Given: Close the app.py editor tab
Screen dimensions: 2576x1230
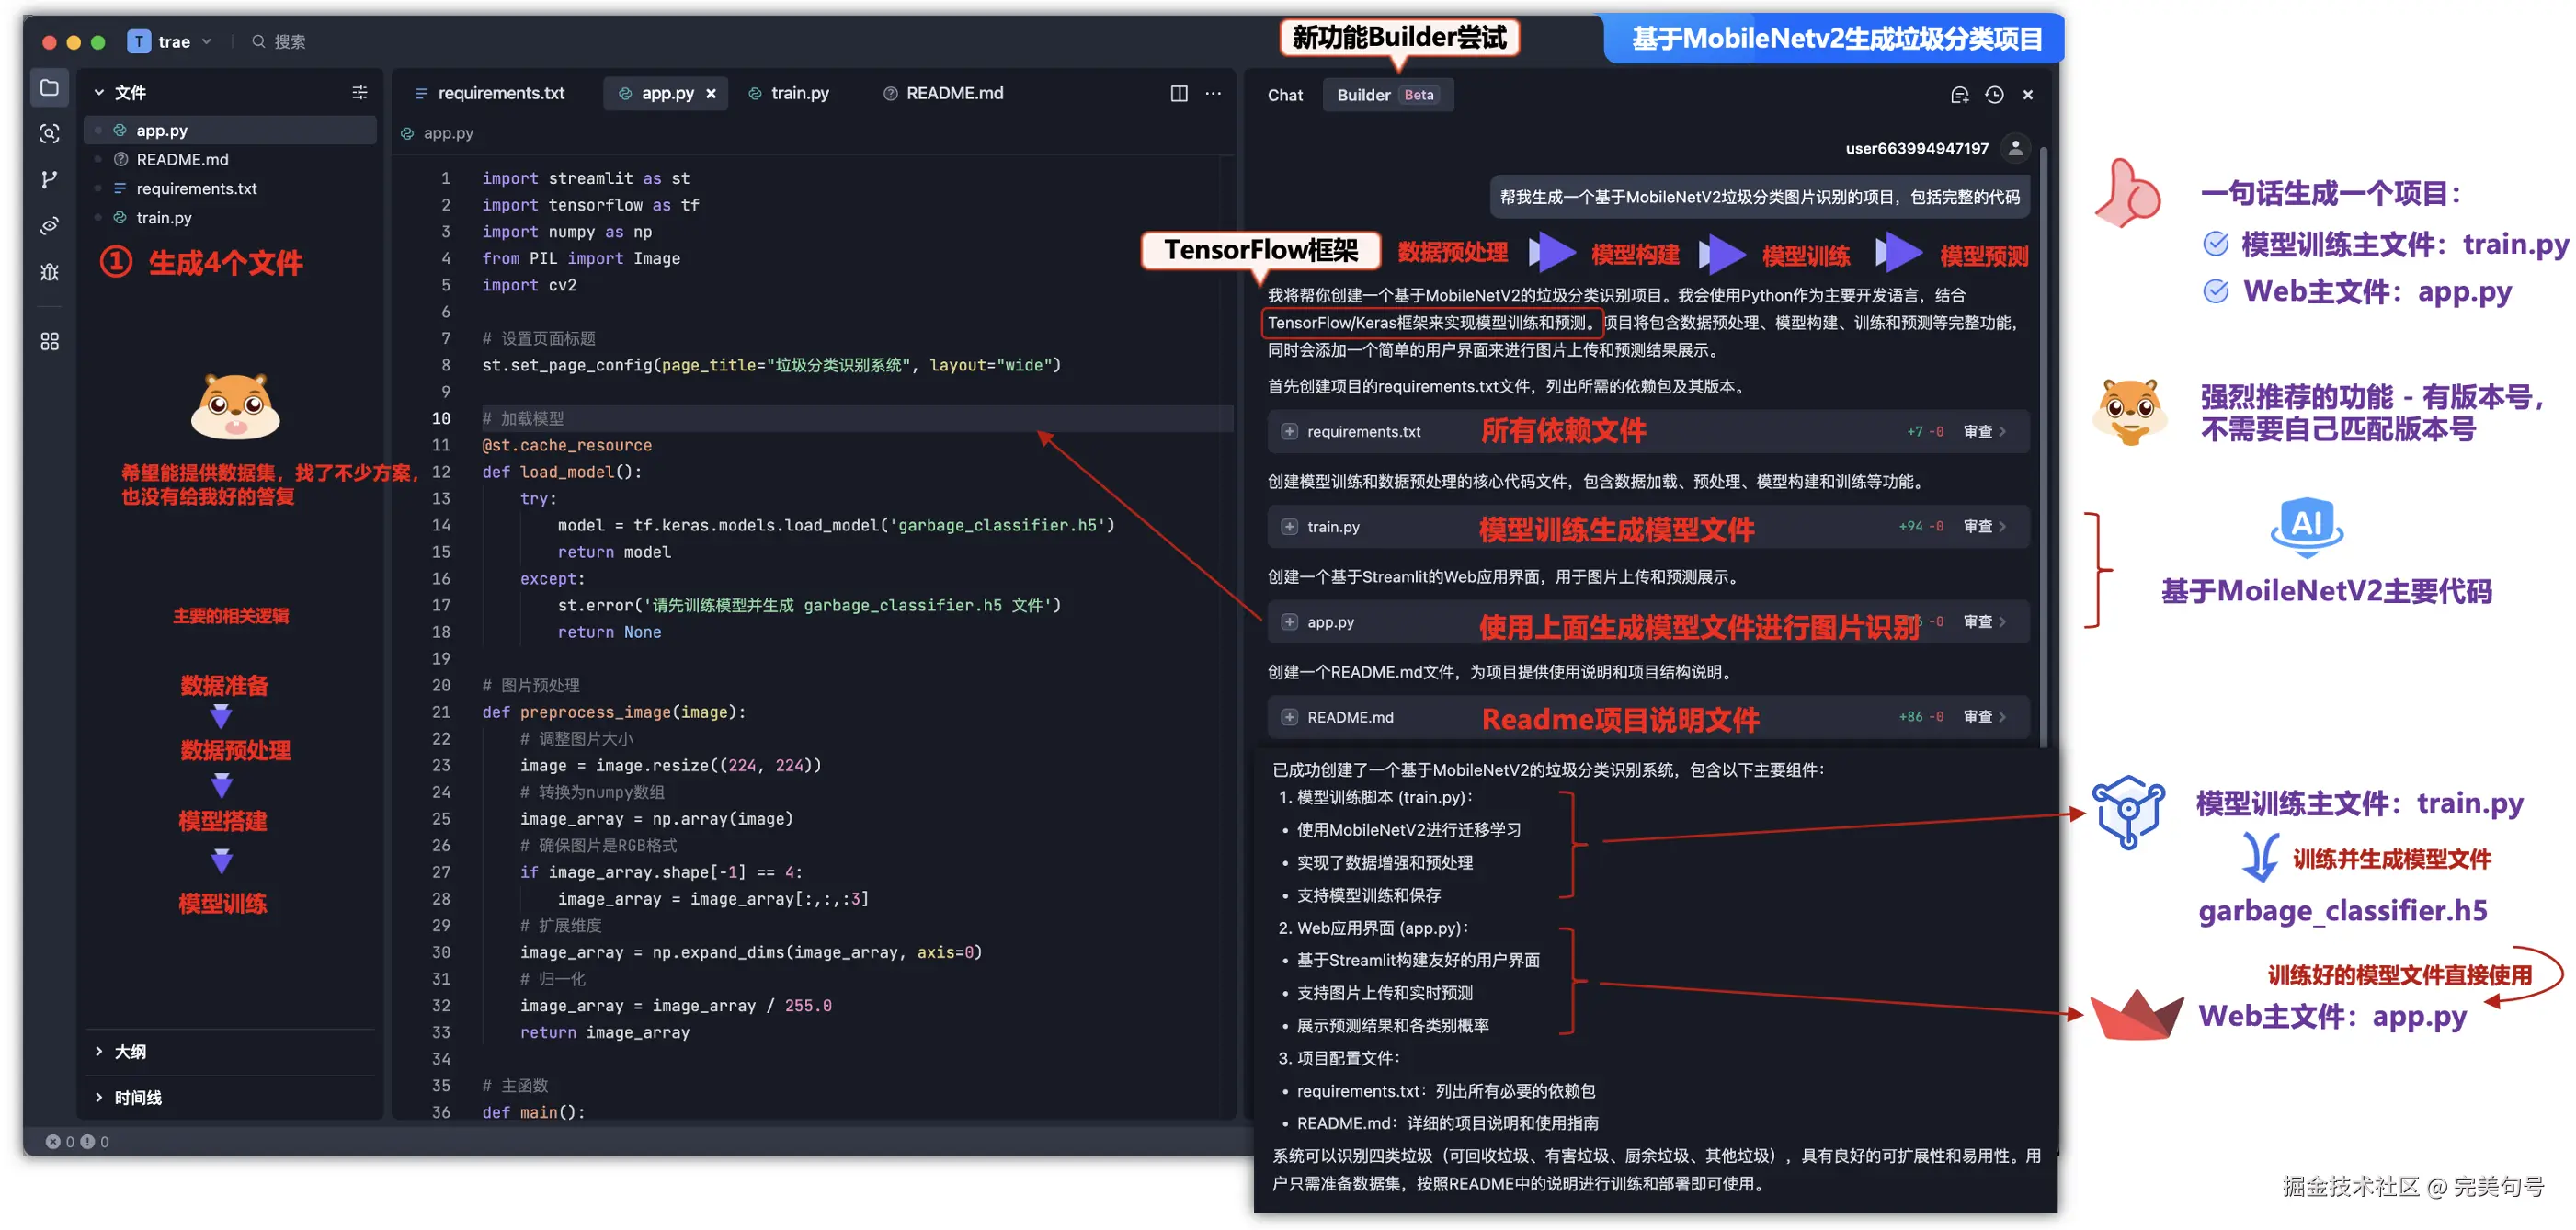Looking at the screenshot, I should point(711,93).
